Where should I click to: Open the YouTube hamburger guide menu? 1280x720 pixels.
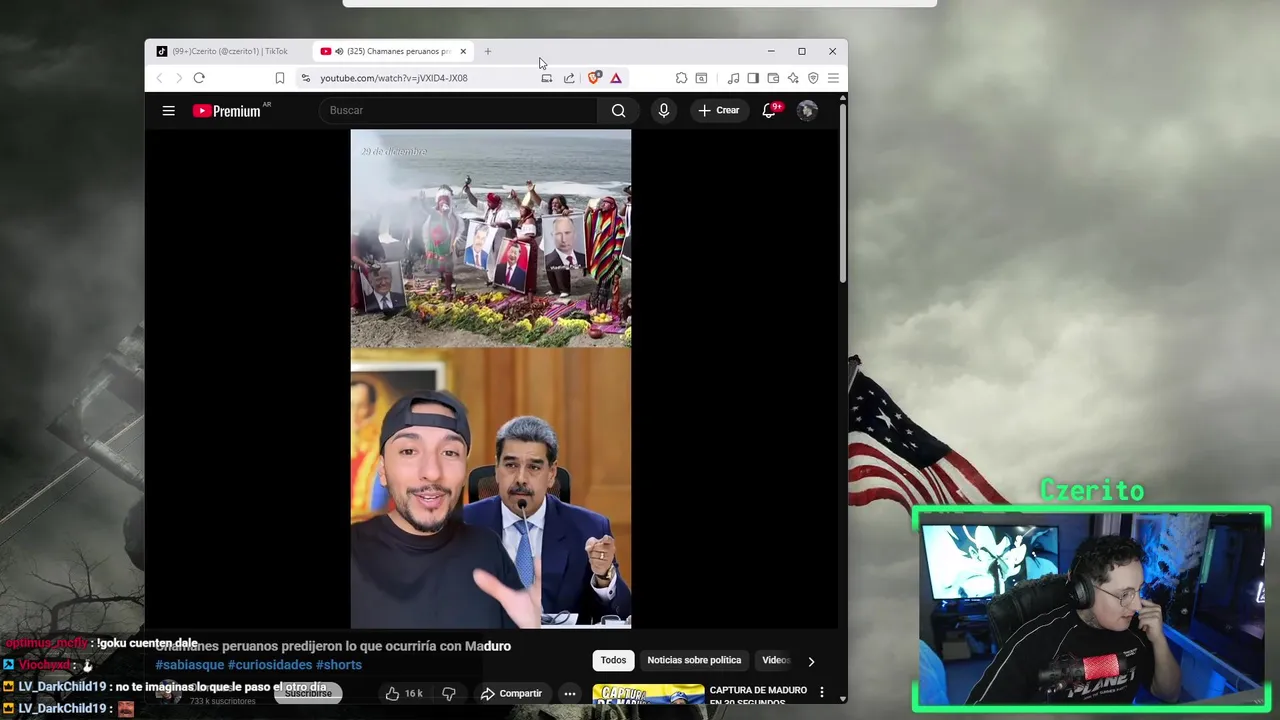pyautogui.click(x=168, y=111)
